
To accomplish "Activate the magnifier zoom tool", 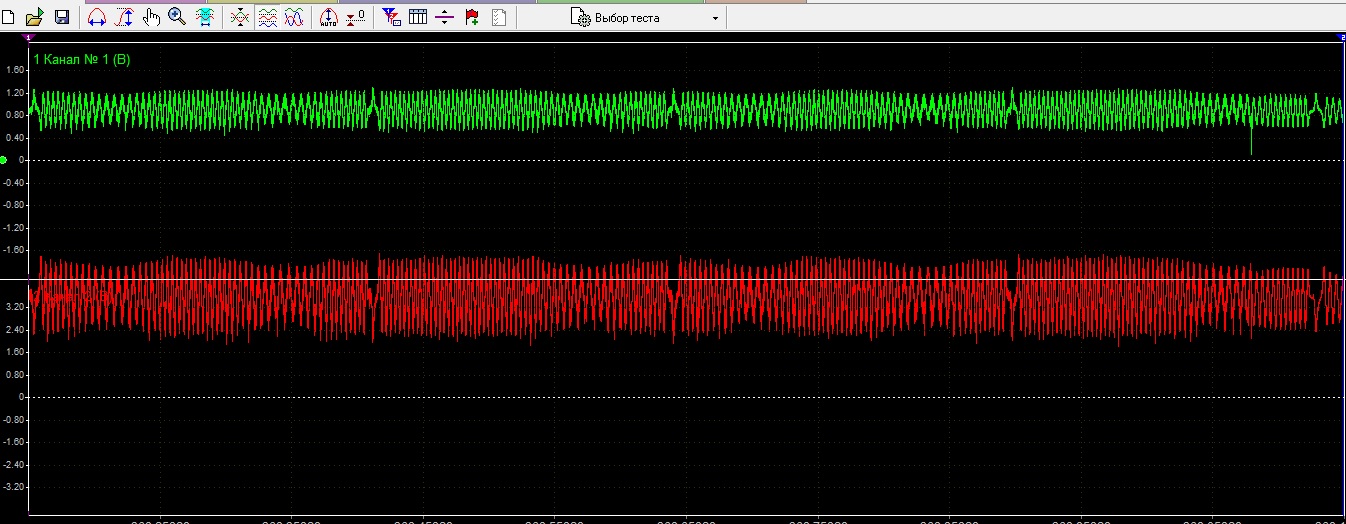I will pyautogui.click(x=177, y=17).
